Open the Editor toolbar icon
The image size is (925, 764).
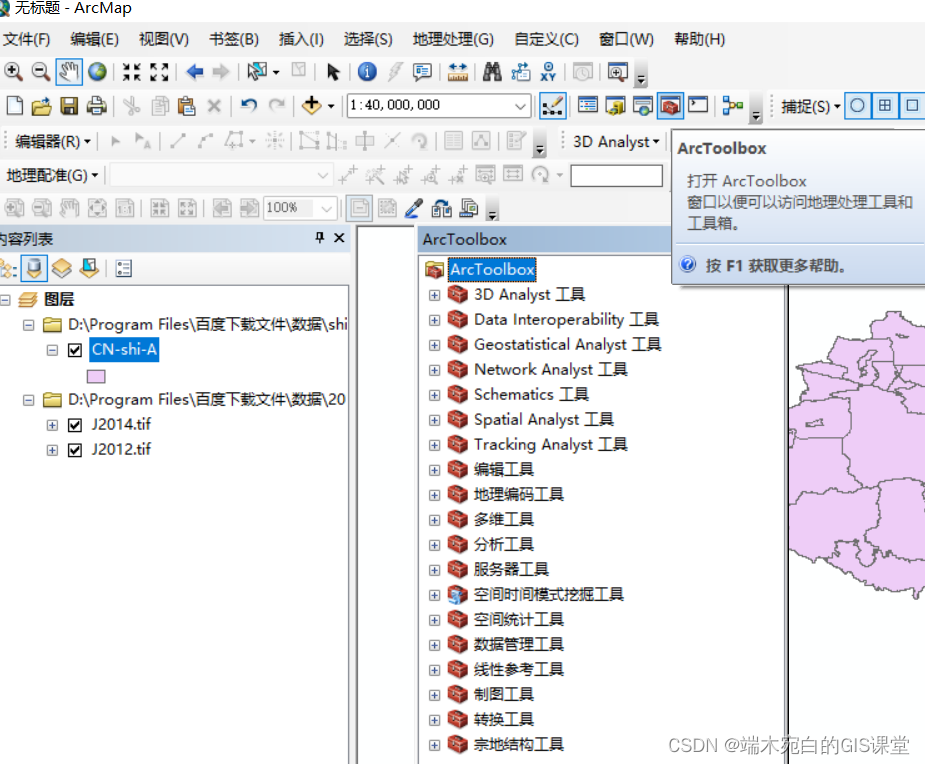553,106
